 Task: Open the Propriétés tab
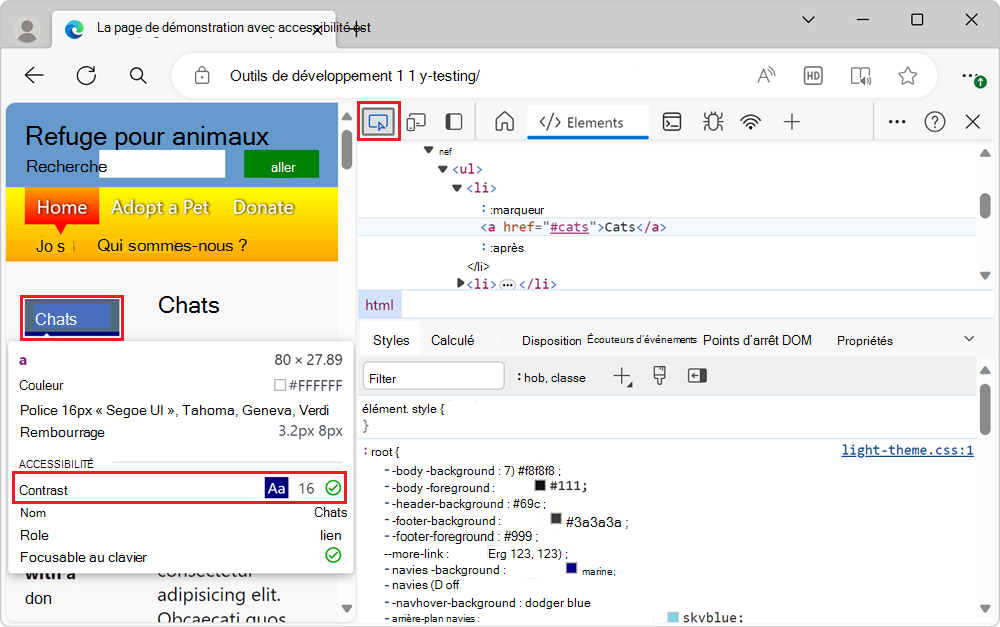(865, 341)
